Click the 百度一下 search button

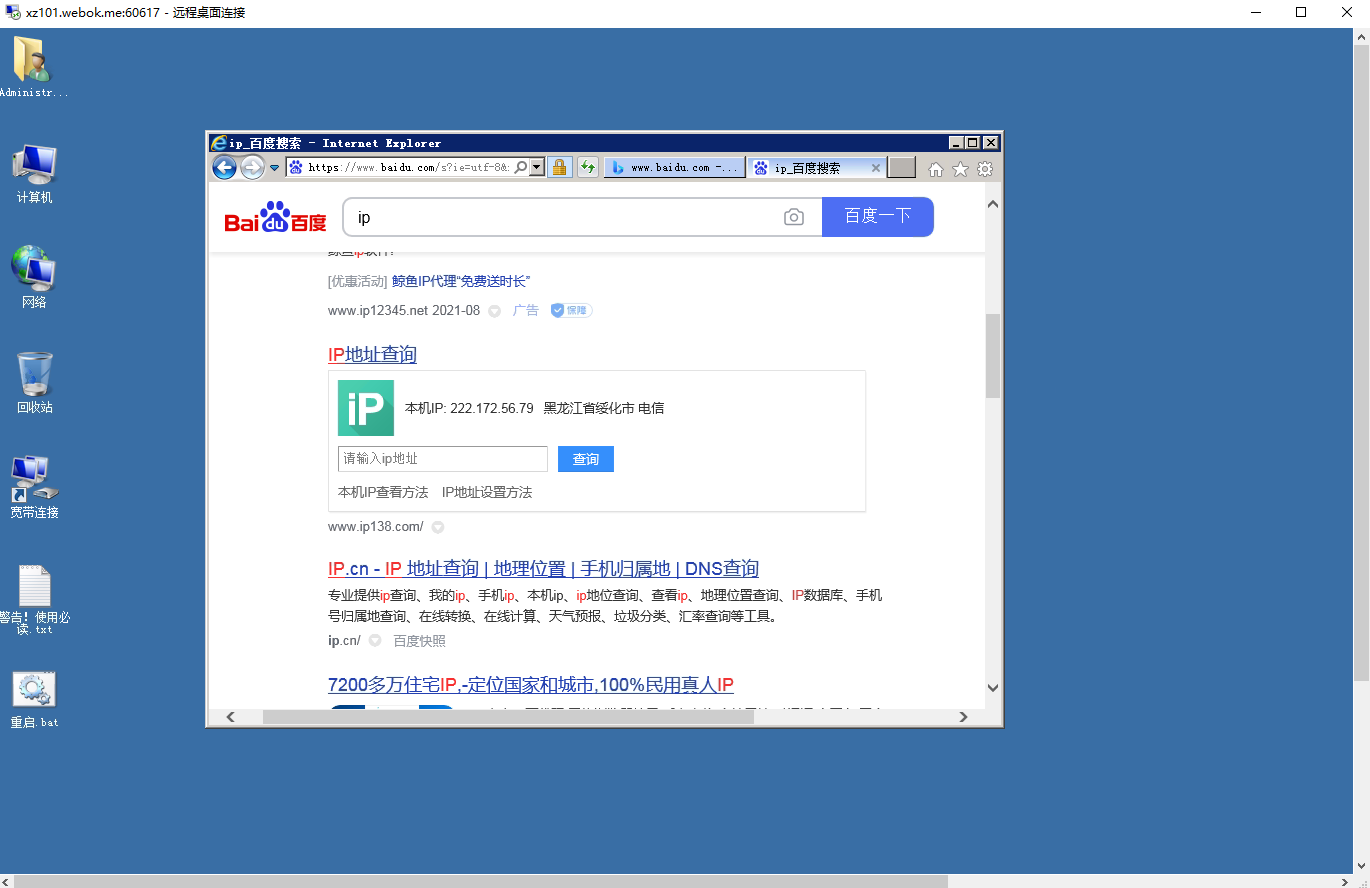pos(877,217)
